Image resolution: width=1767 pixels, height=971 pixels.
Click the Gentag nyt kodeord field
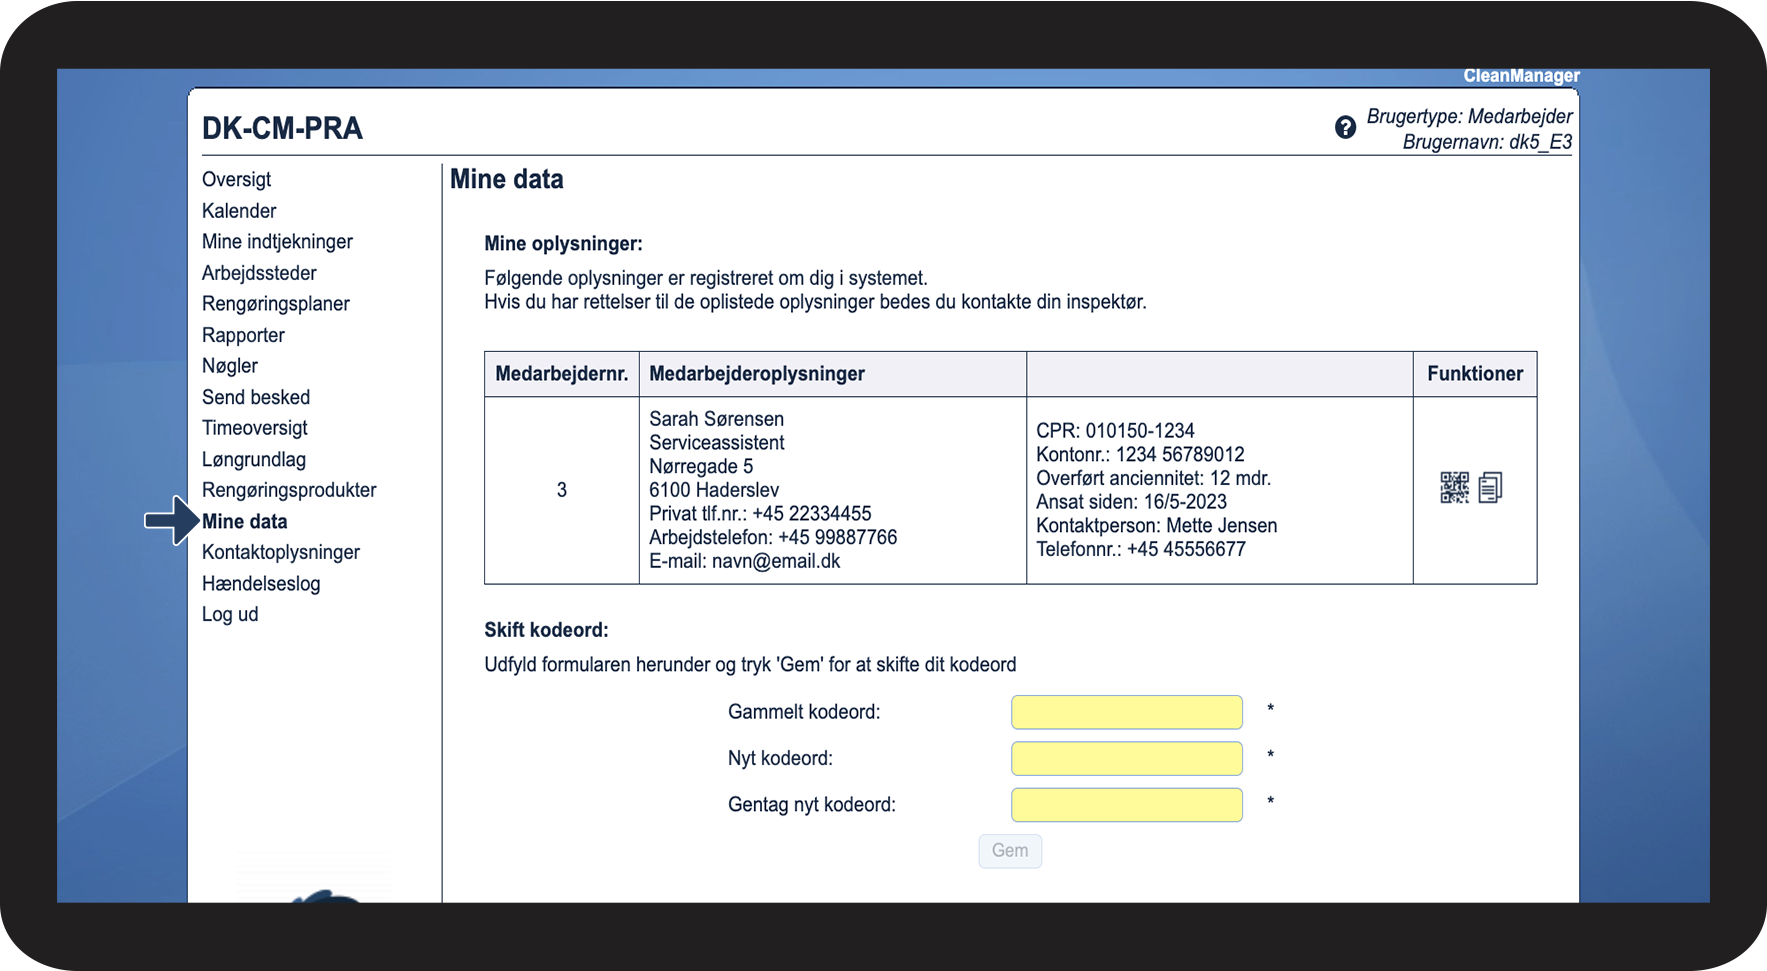click(x=1126, y=805)
